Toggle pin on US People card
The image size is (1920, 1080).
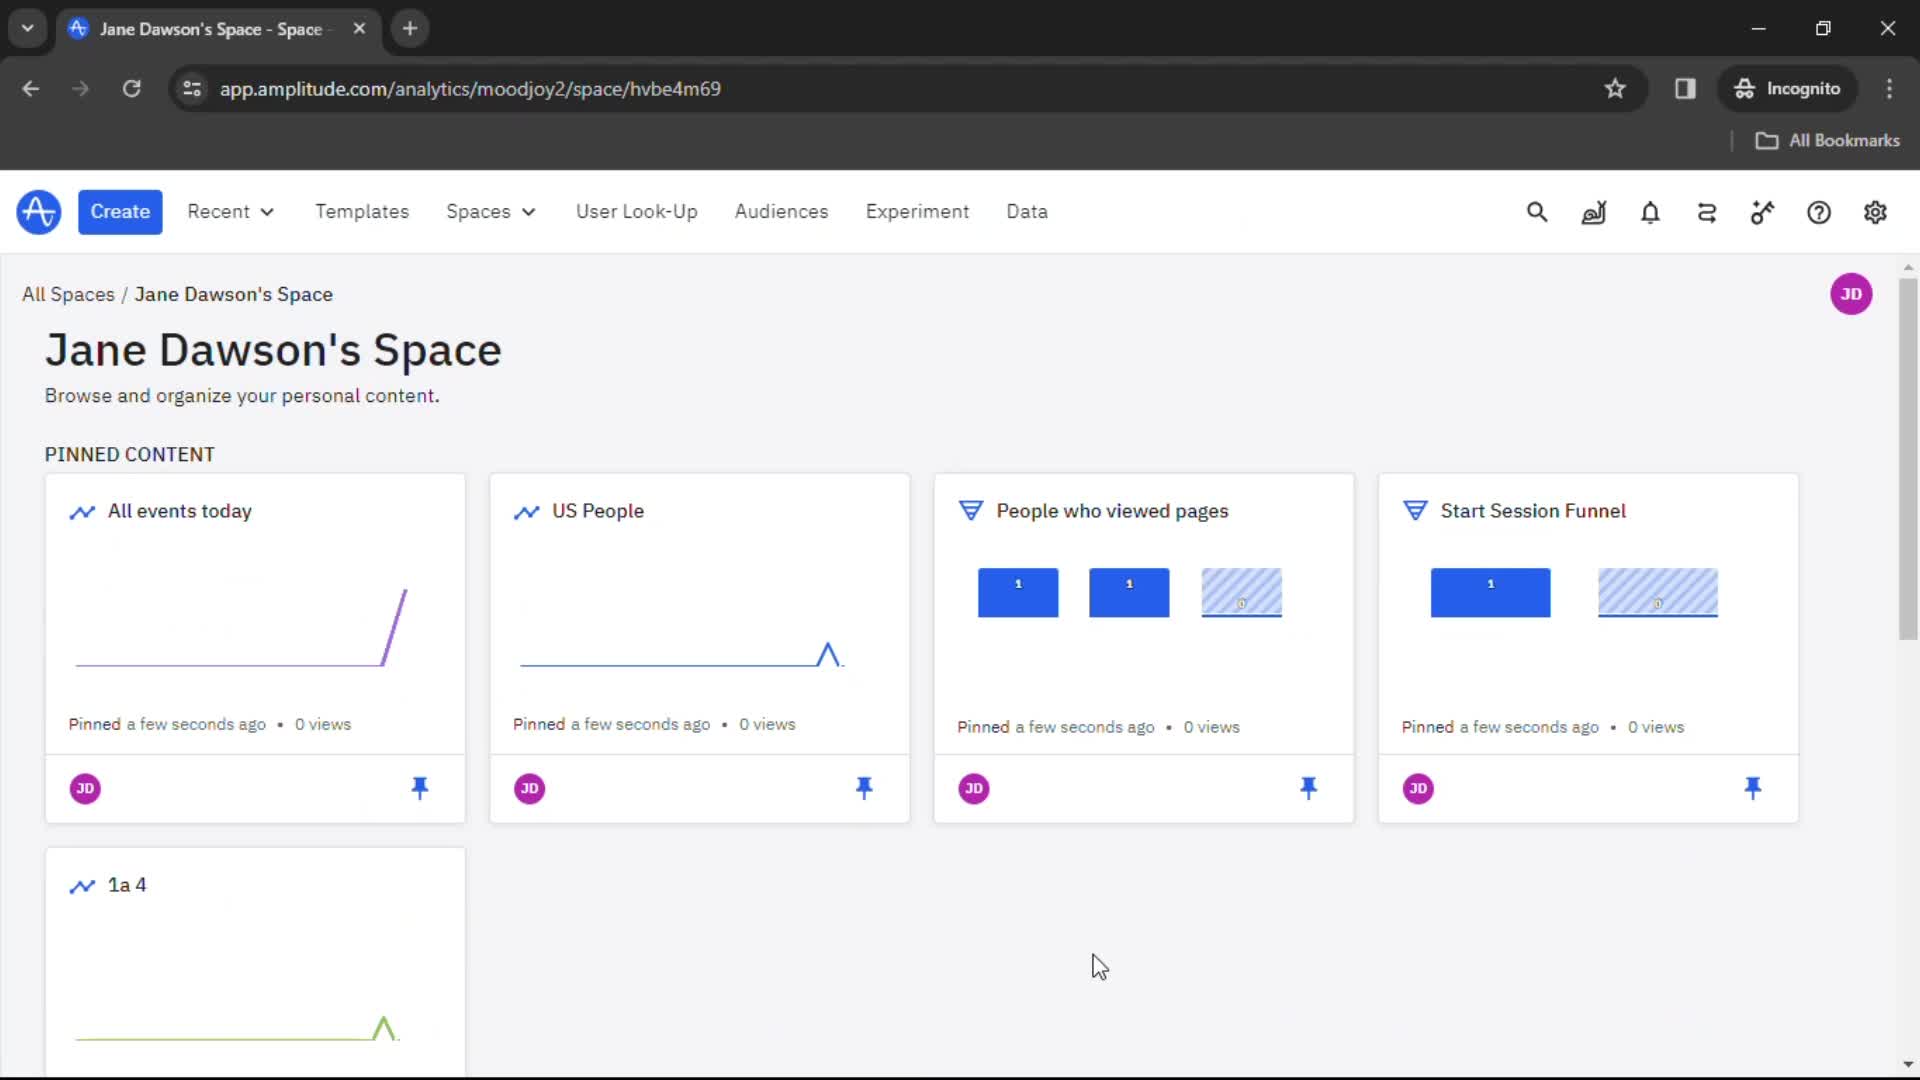pyautogui.click(x=865, y=787)
